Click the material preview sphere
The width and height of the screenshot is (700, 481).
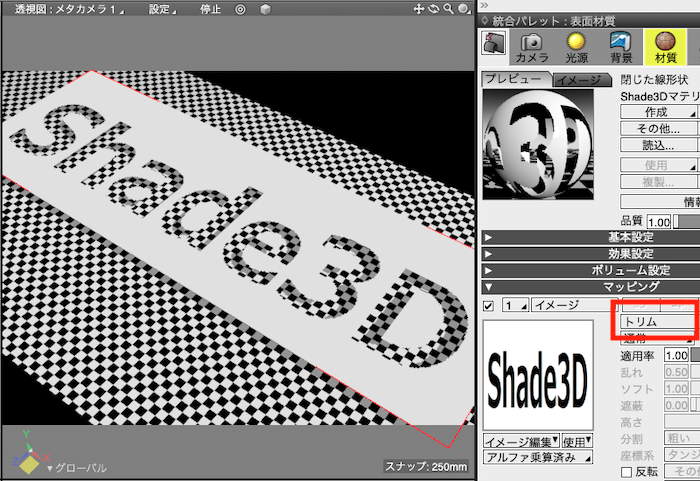tap(538, 144)
